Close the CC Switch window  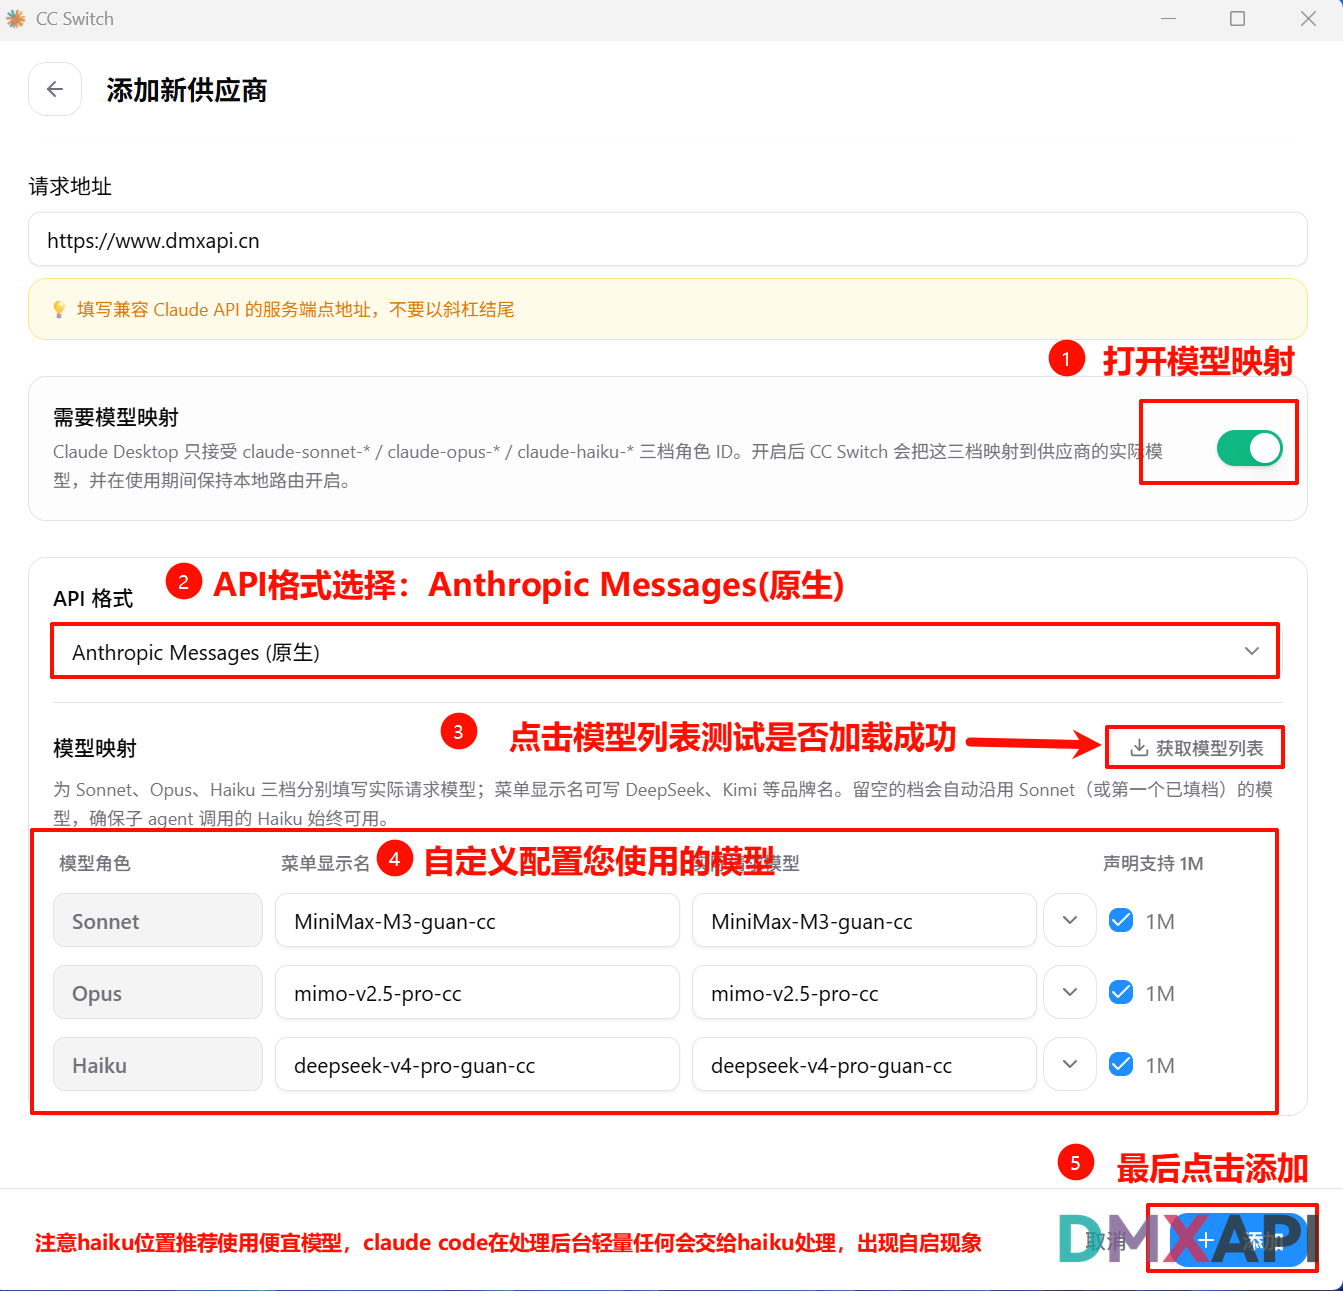click(x=1308, y=19)
